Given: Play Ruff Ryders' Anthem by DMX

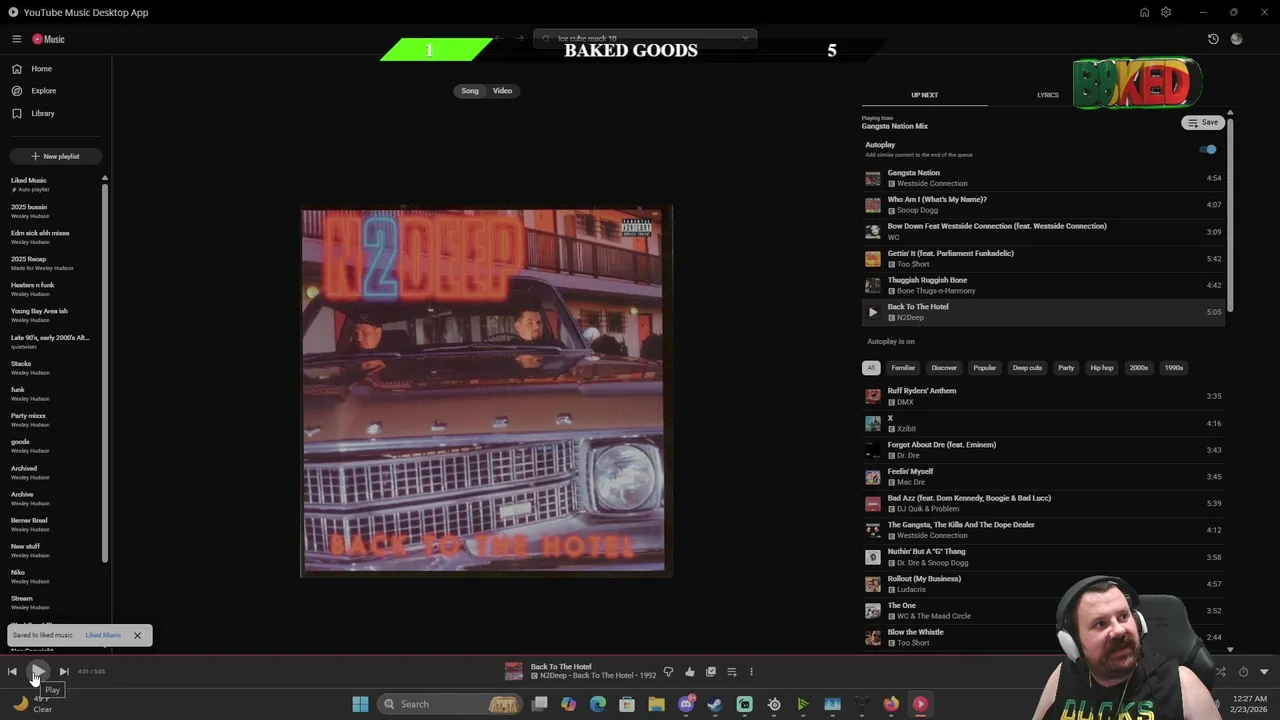Looking at the screenshot, I should coord(1042,396).
